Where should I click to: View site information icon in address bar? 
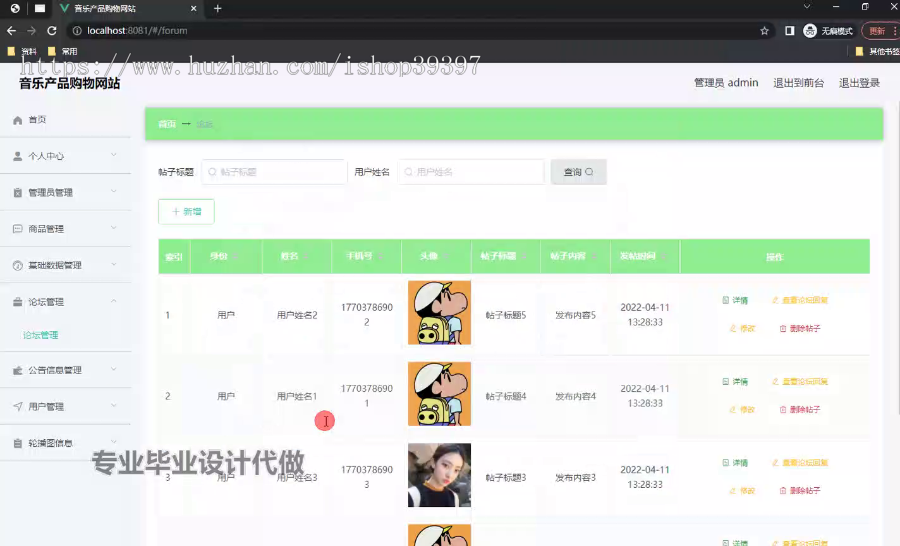(x=77, y=31)
